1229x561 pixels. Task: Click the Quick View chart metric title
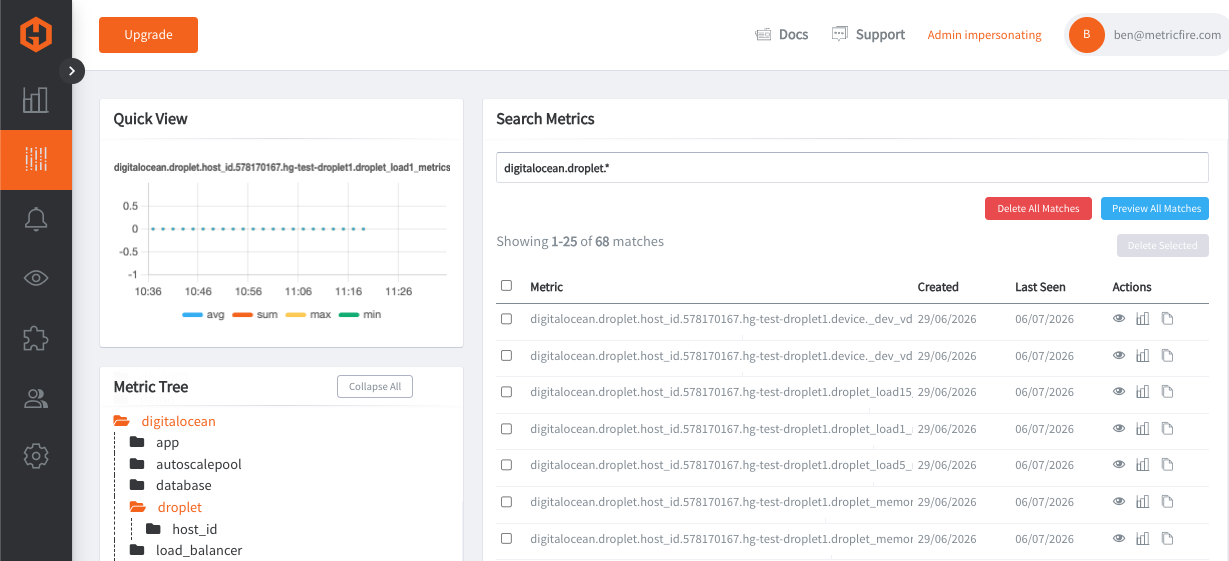pyautogui.click(x=282, y=168)
